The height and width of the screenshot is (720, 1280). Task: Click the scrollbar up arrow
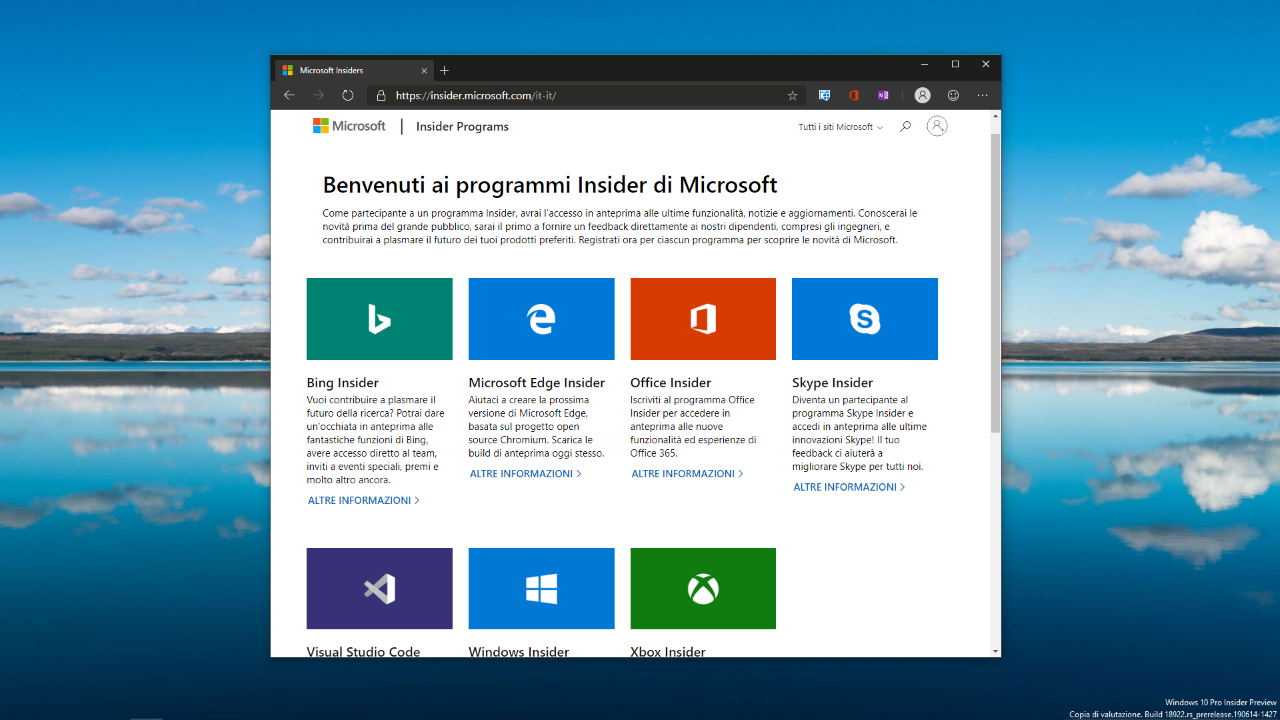click(x=995, y=116)
